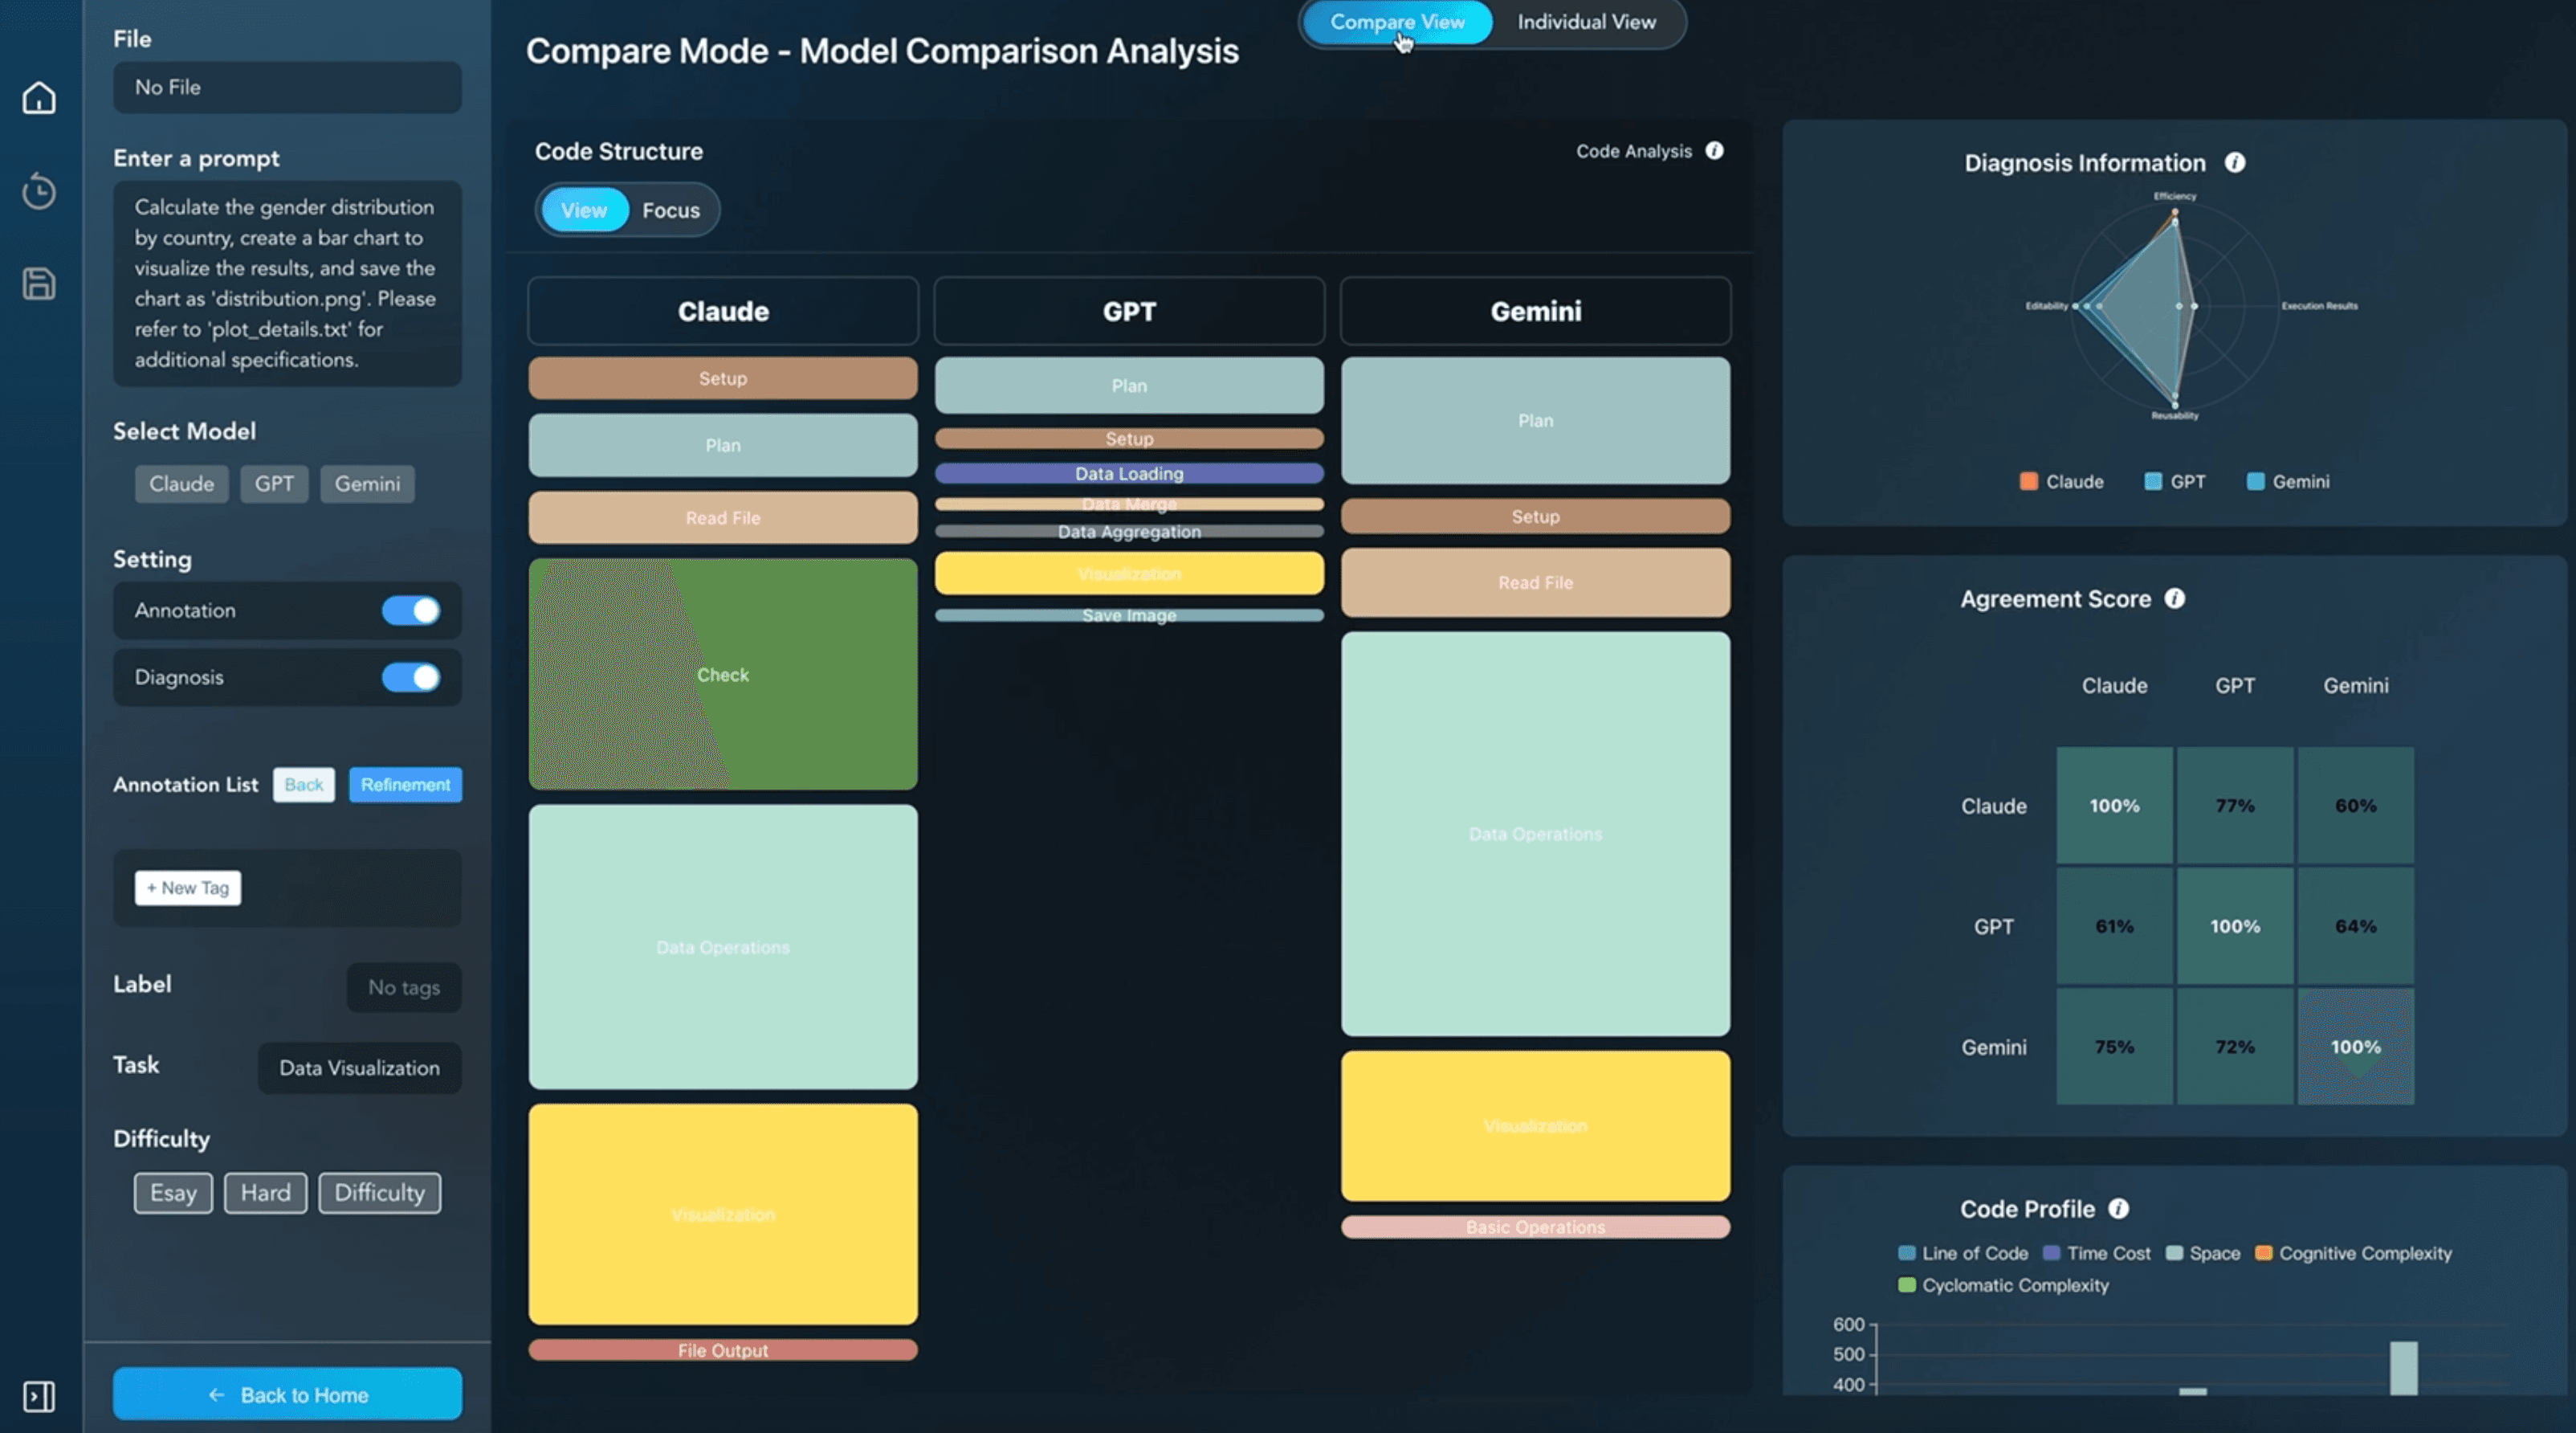Click Claude's Setup block

coord(723,378)
